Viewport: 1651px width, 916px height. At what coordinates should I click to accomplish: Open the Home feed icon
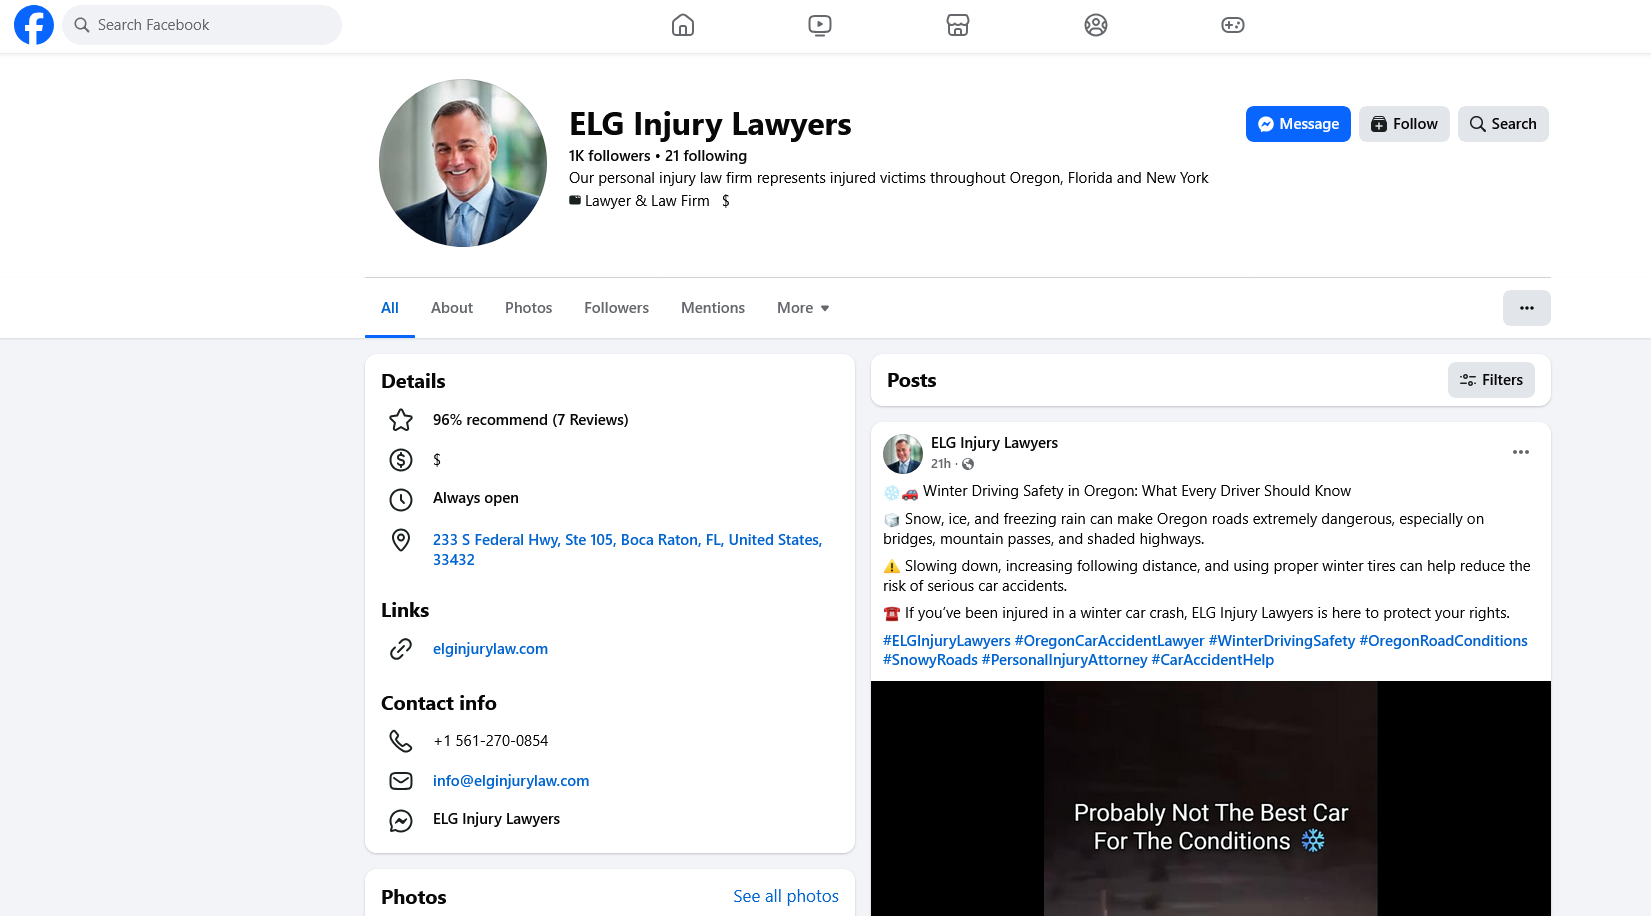(683, 25)
